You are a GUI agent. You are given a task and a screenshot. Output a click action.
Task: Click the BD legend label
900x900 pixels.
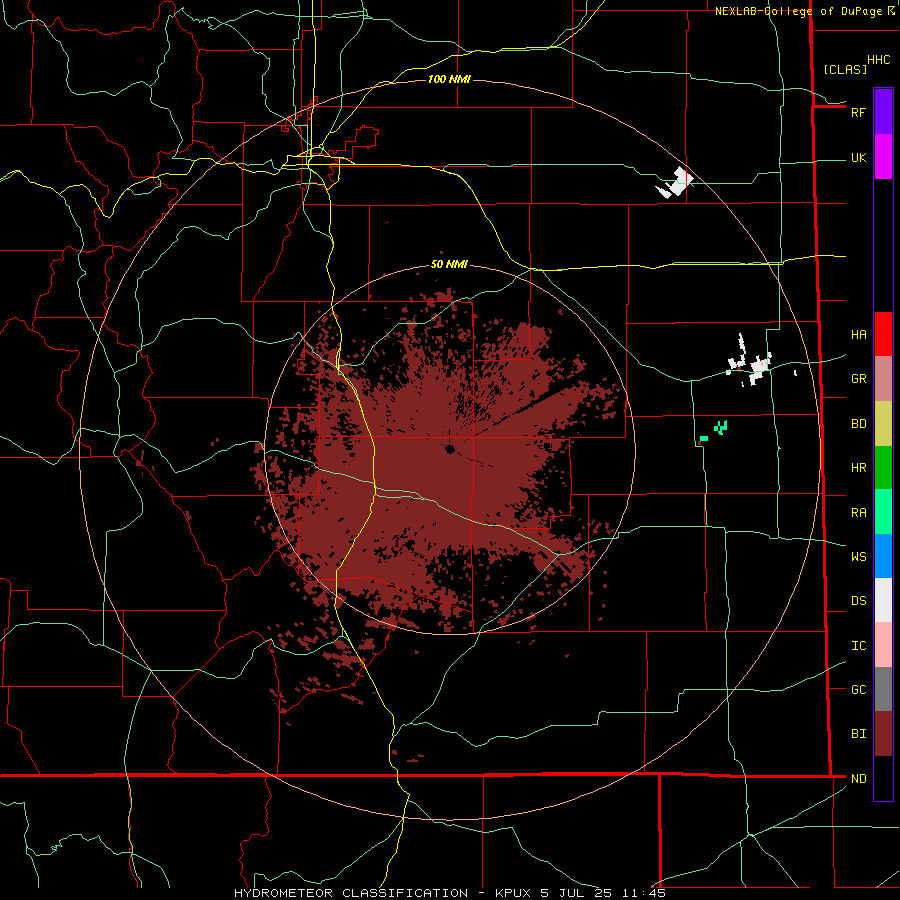[x=858, y=424]
